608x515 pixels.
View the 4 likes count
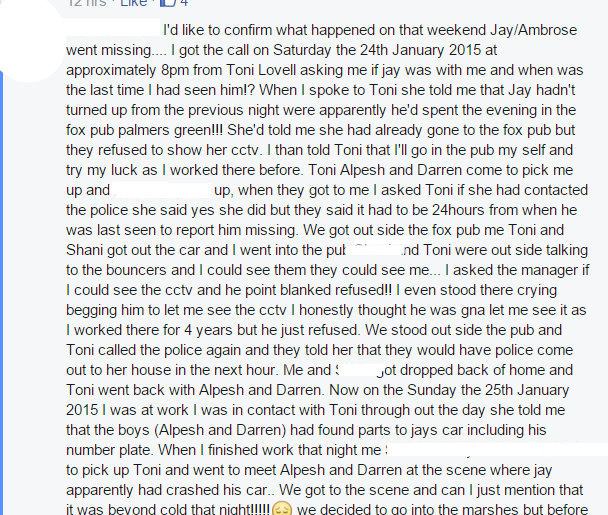click(x=183, y=4)
